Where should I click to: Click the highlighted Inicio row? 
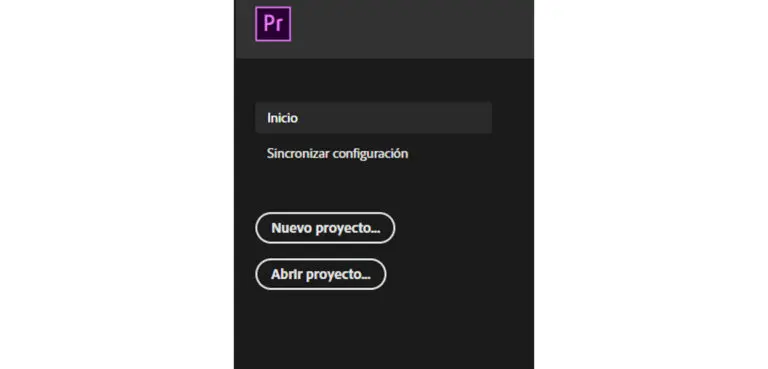[x=373, y=118]
